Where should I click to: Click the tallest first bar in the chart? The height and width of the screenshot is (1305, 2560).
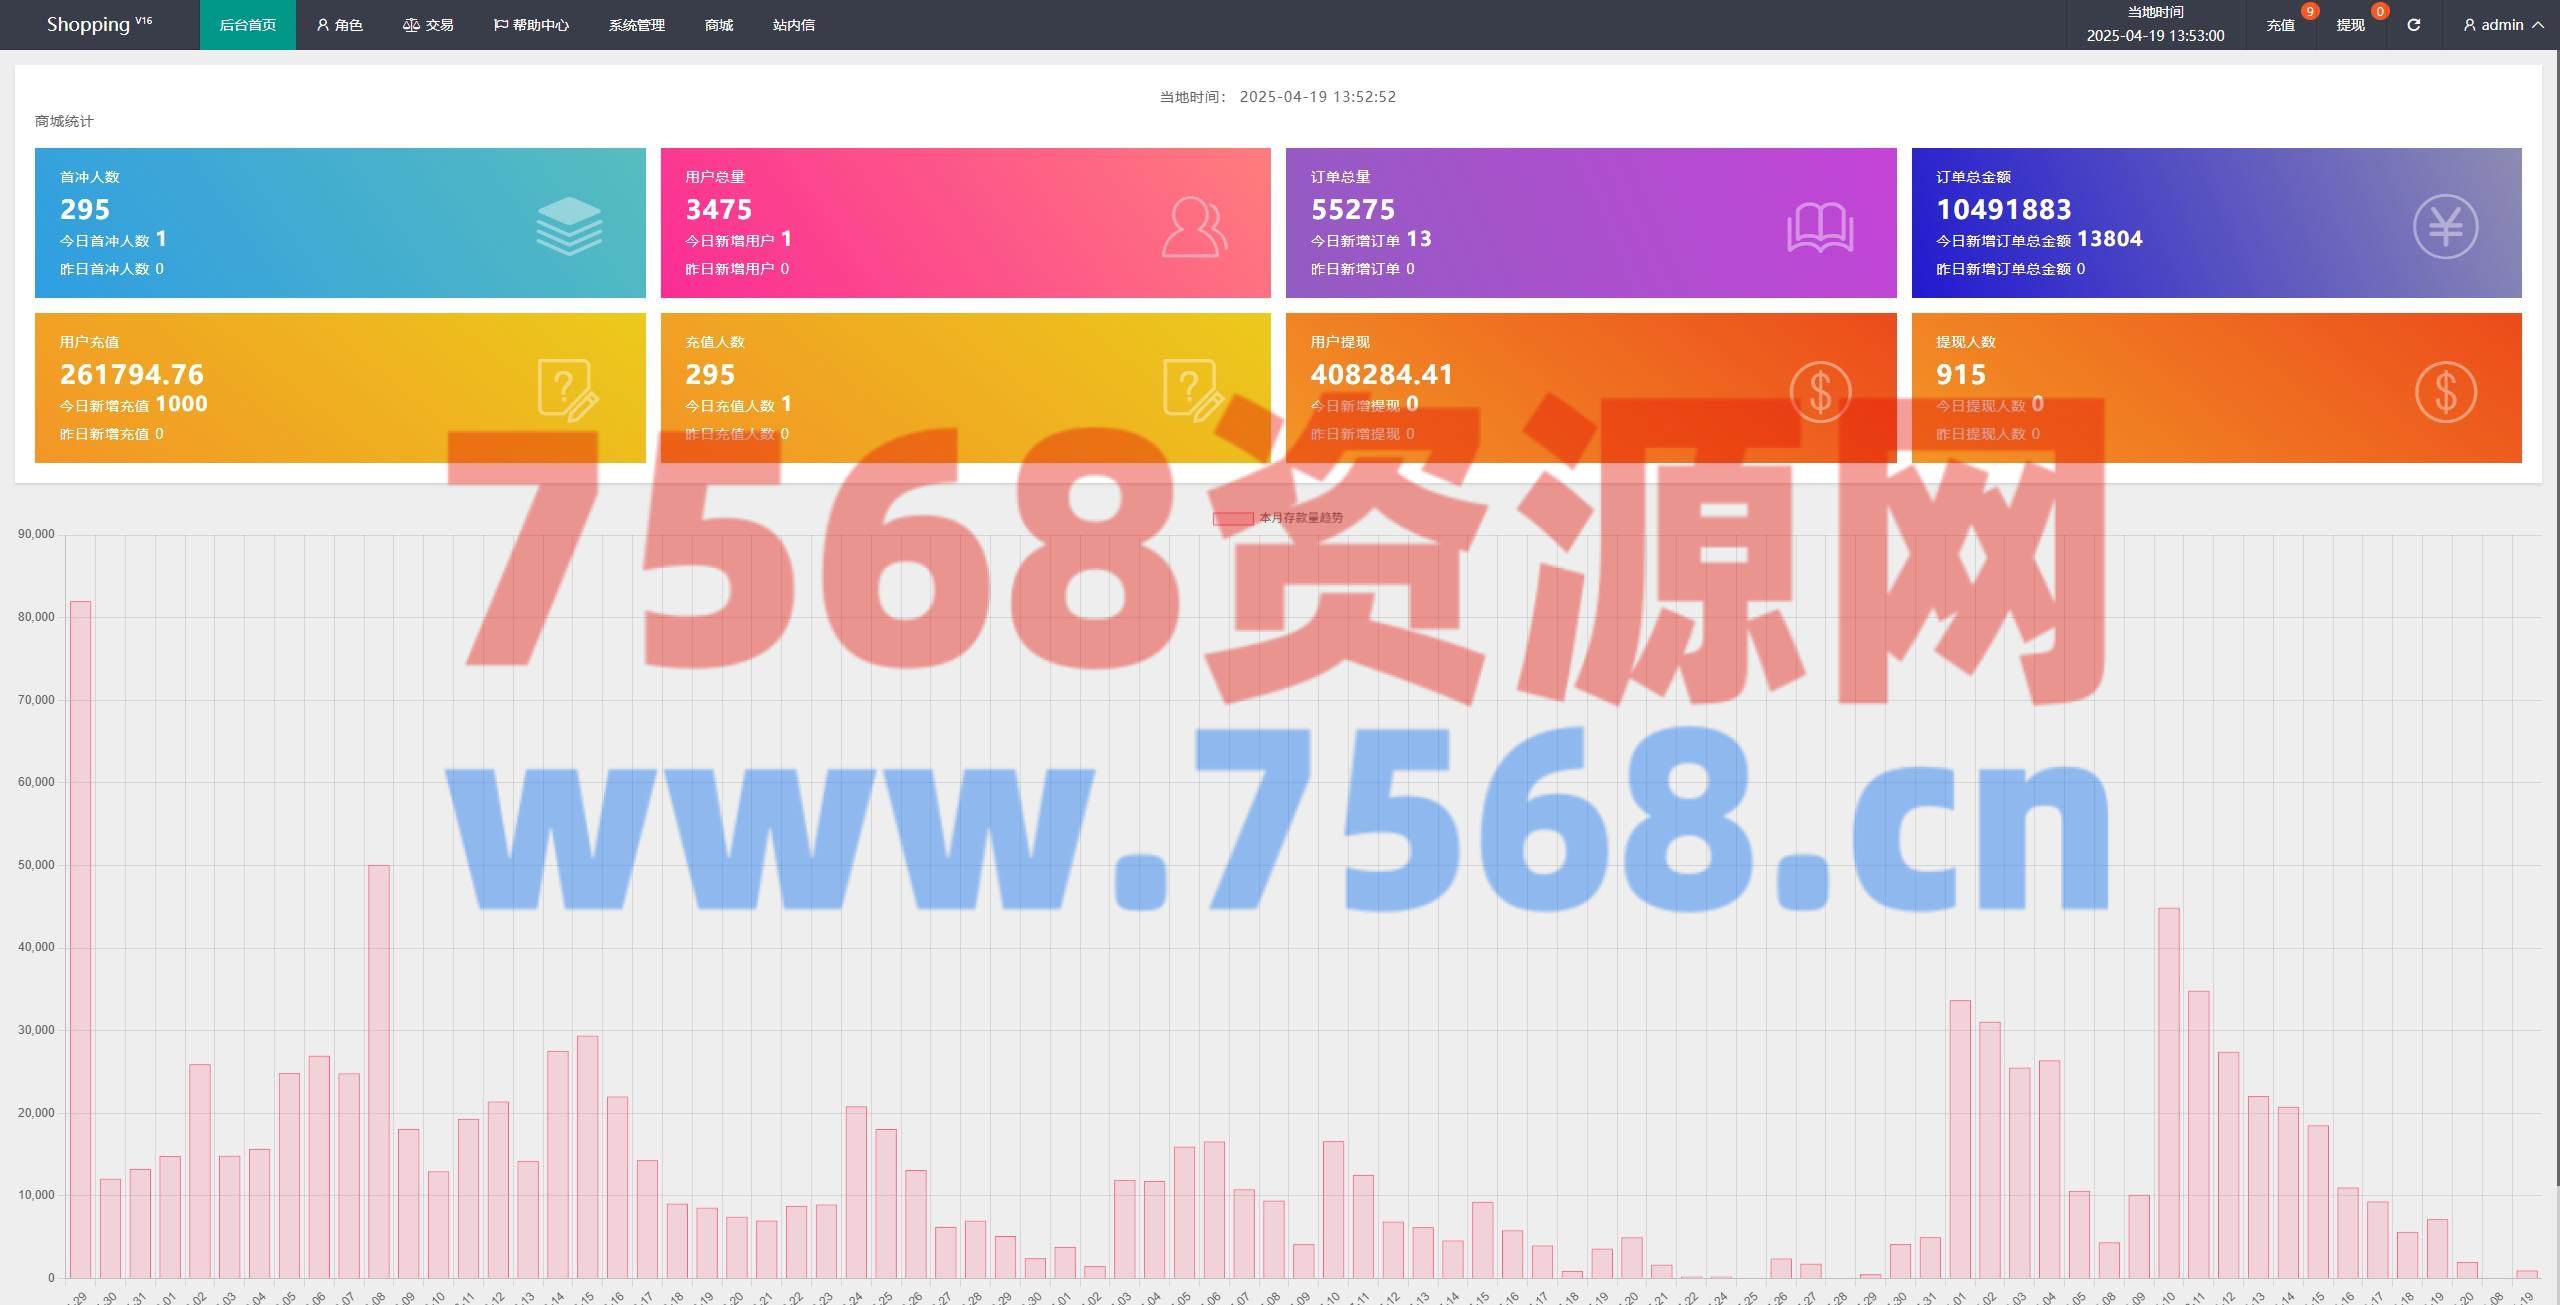pyautogui.click(x=80, y=940)
